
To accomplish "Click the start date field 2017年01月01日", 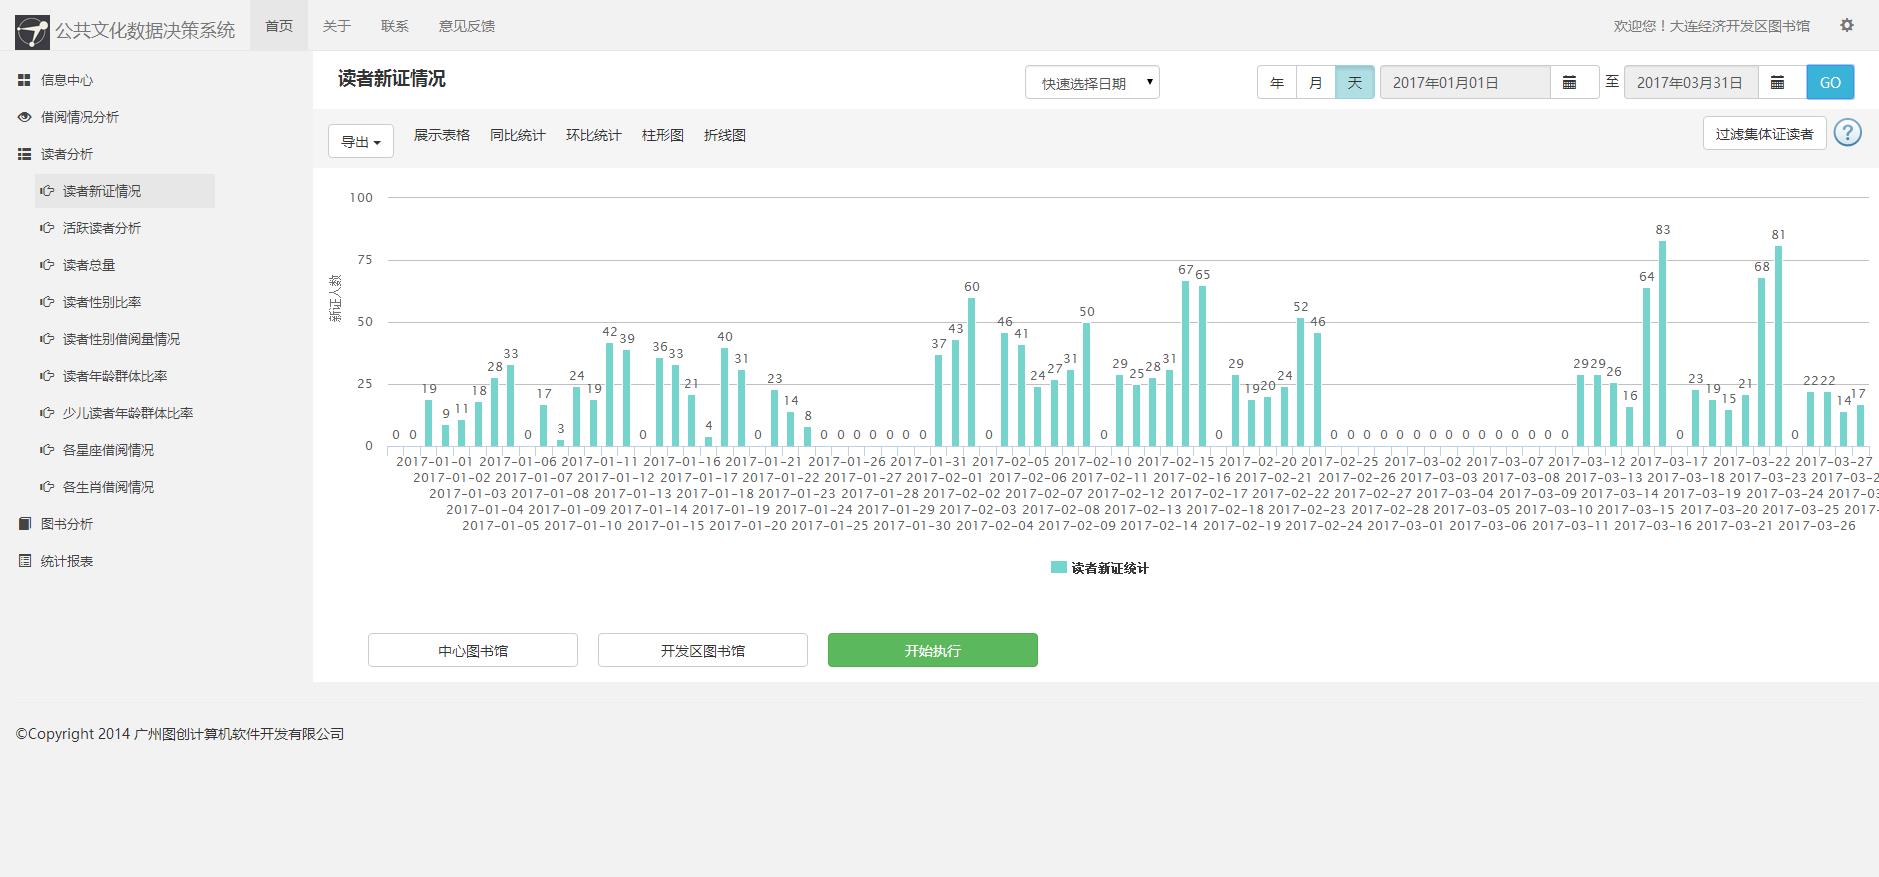I will click(1464, 83).
